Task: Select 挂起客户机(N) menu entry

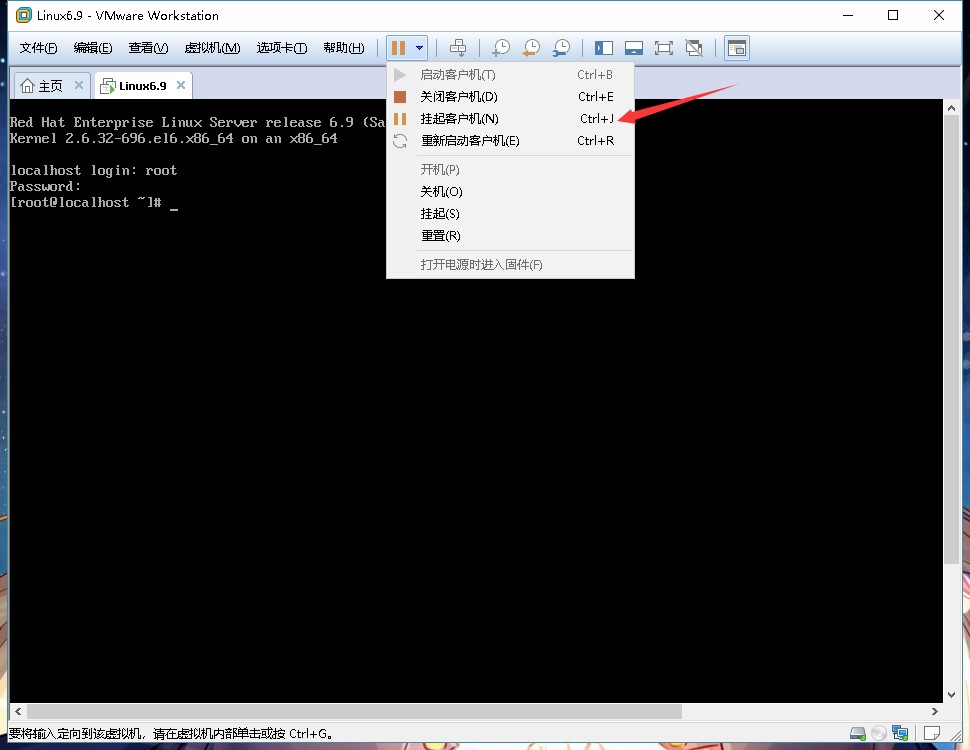Action: coord(510,119)
